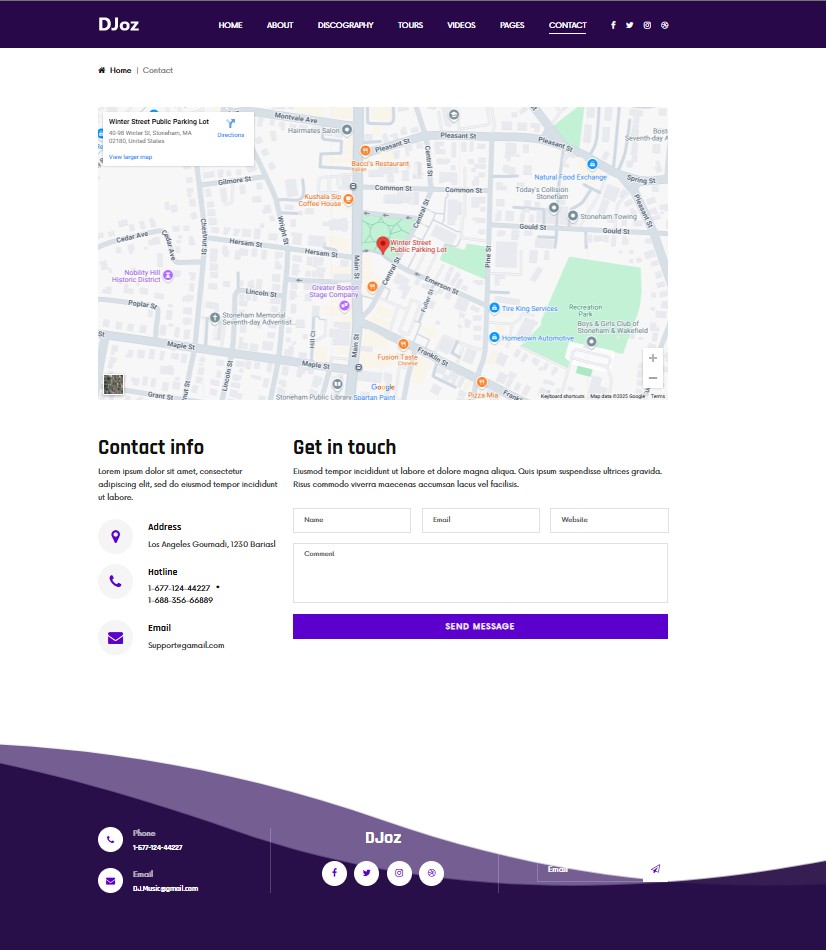This screenshot has height=950, width=826.
Task: Click the Home breadcrumb link
Action: (x=120, y=71)
